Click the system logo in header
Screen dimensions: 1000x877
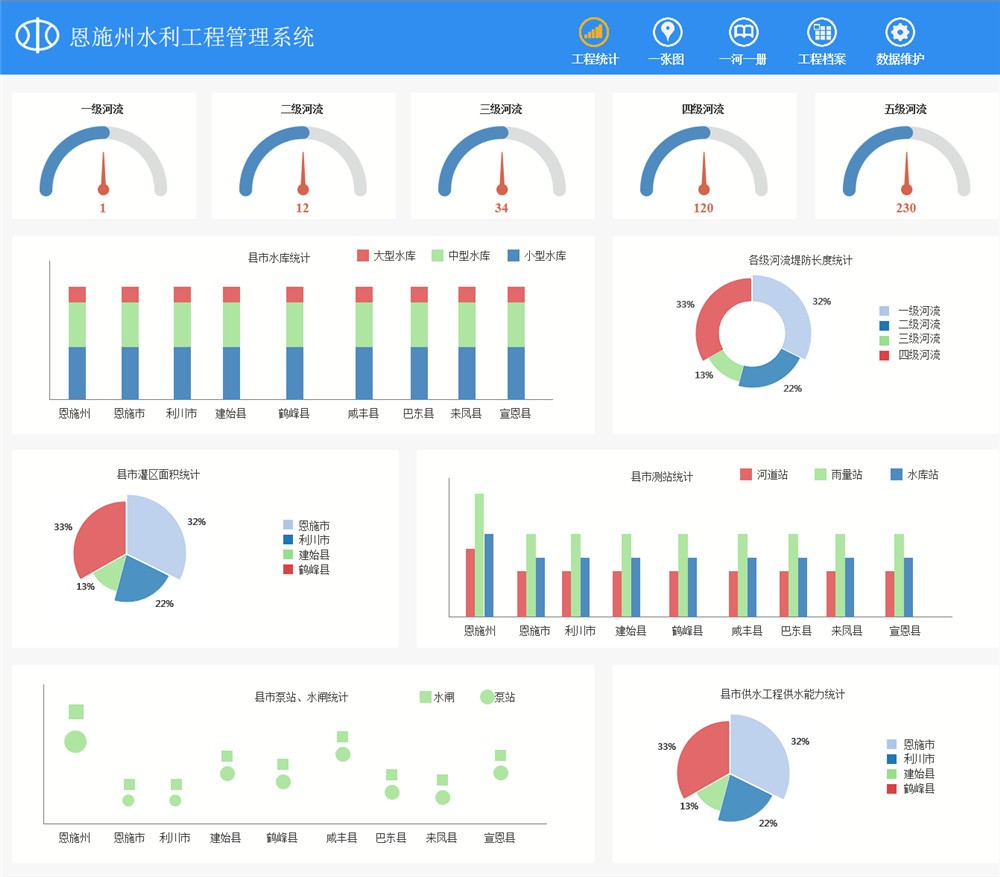37,37
